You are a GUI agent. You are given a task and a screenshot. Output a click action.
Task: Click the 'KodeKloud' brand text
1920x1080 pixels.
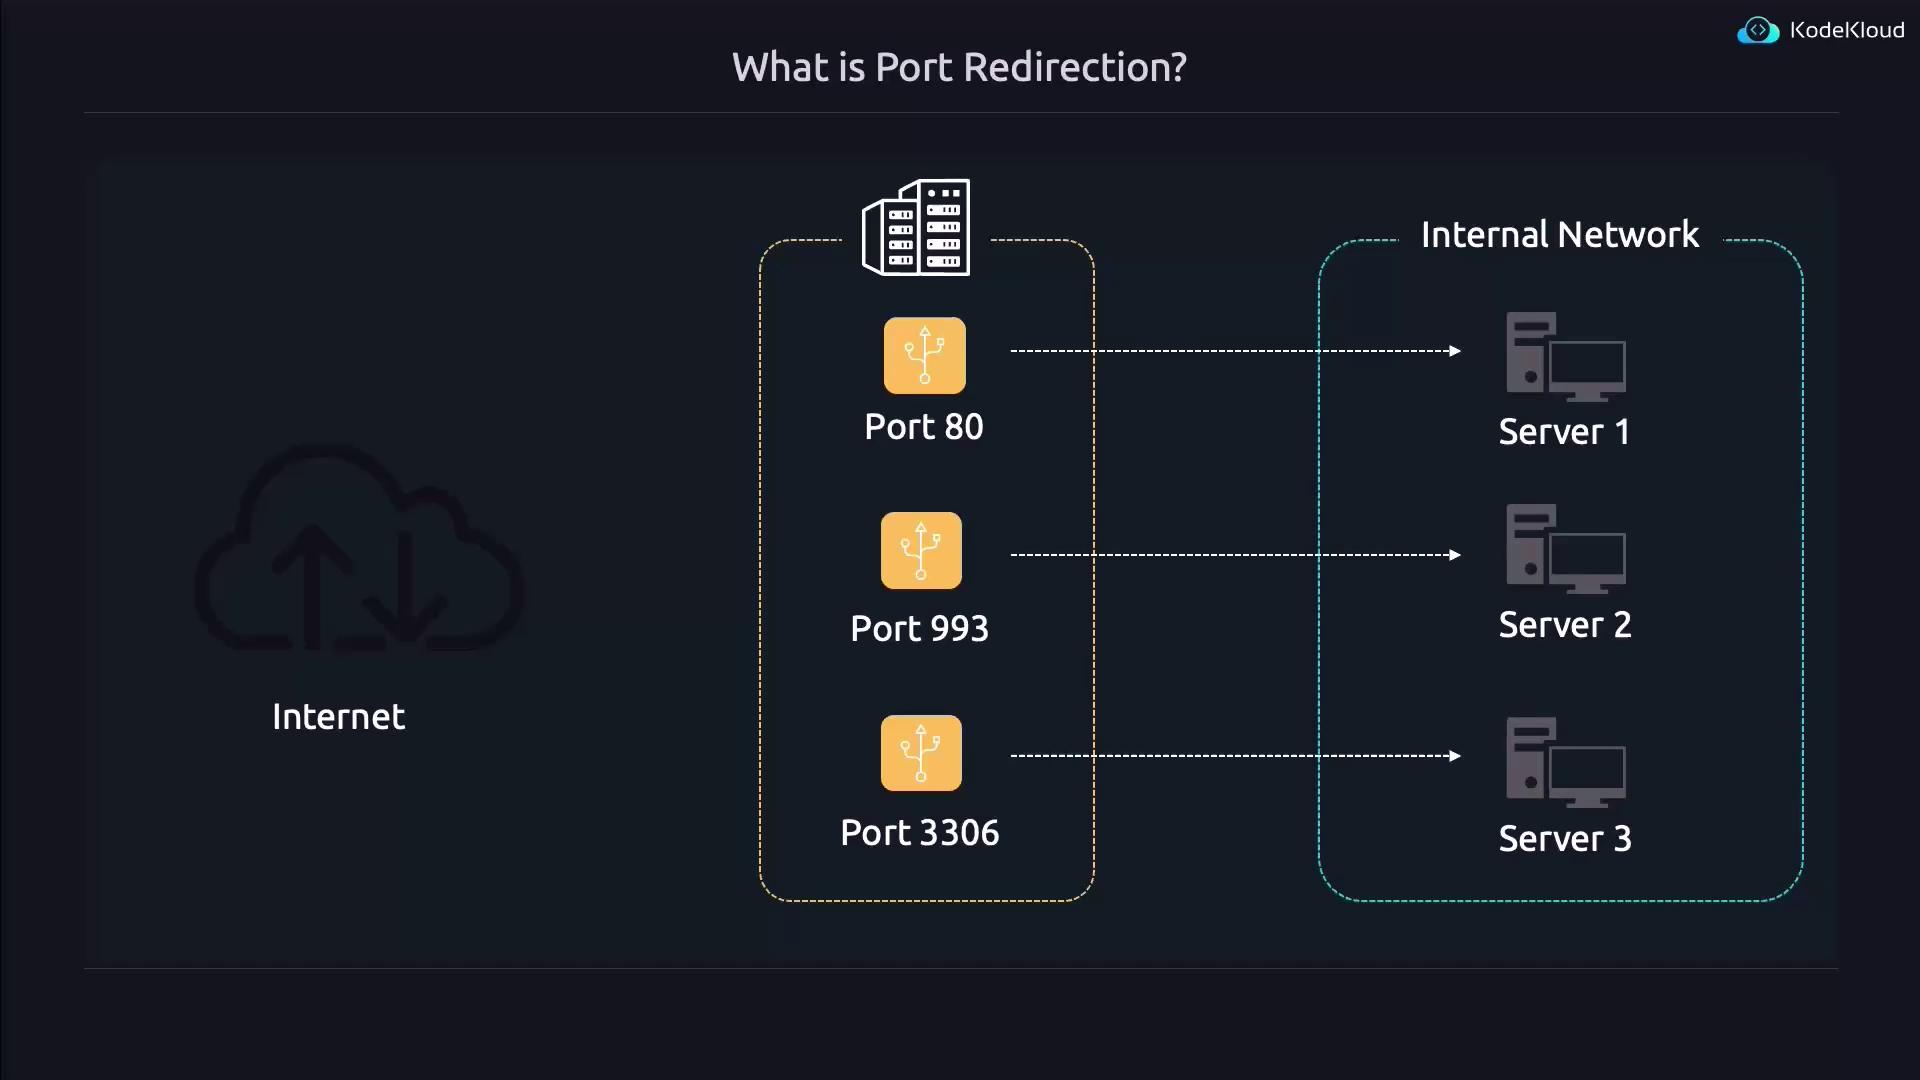[1847, 31]
